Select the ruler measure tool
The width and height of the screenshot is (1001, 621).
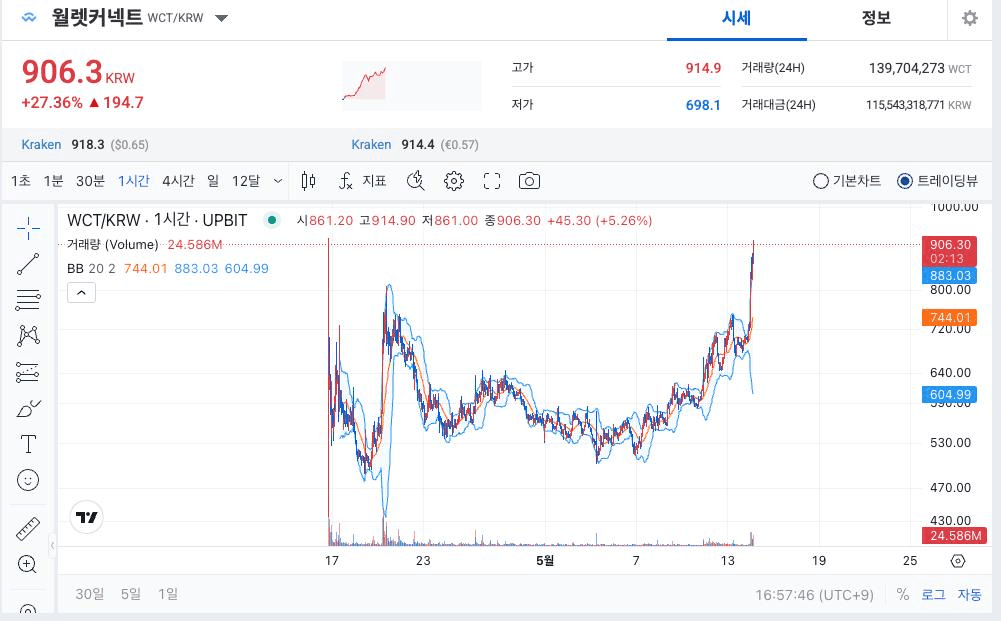point(28,528)
